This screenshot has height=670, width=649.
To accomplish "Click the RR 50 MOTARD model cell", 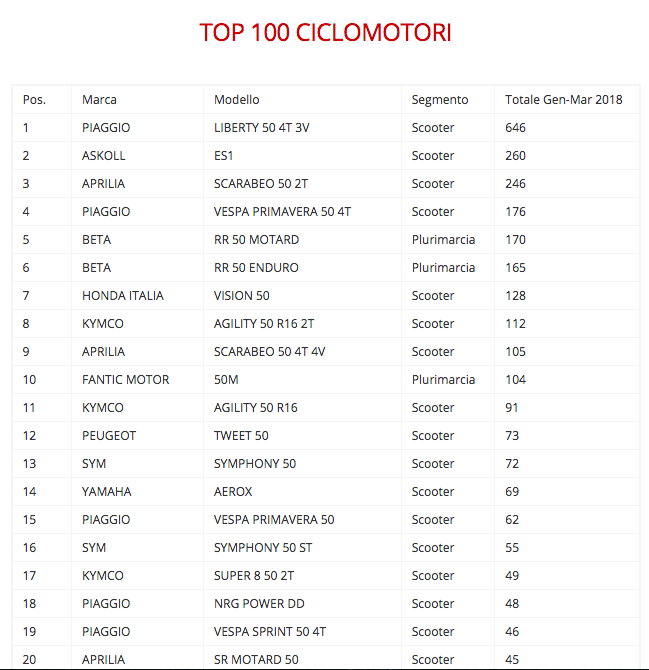I will point(256,240).
